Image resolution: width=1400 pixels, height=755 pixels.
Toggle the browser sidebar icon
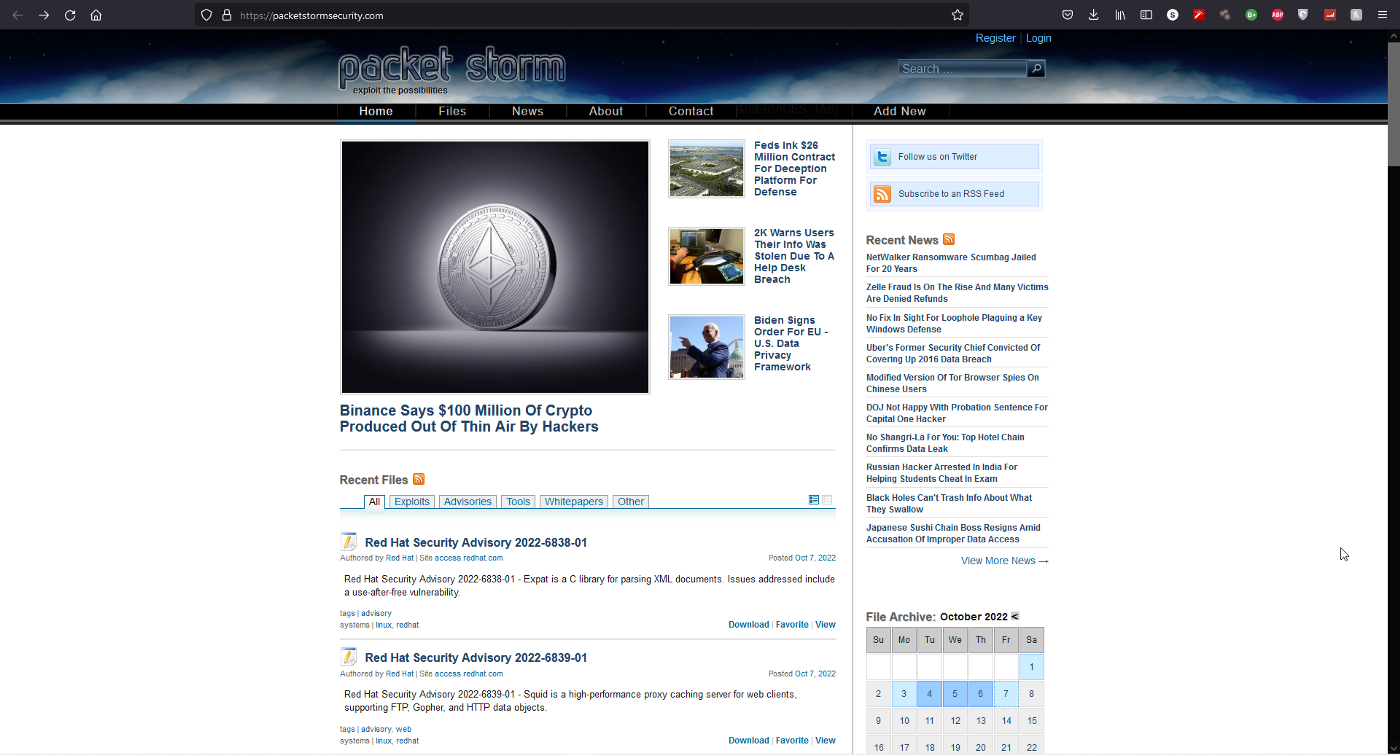[1147, 15]
